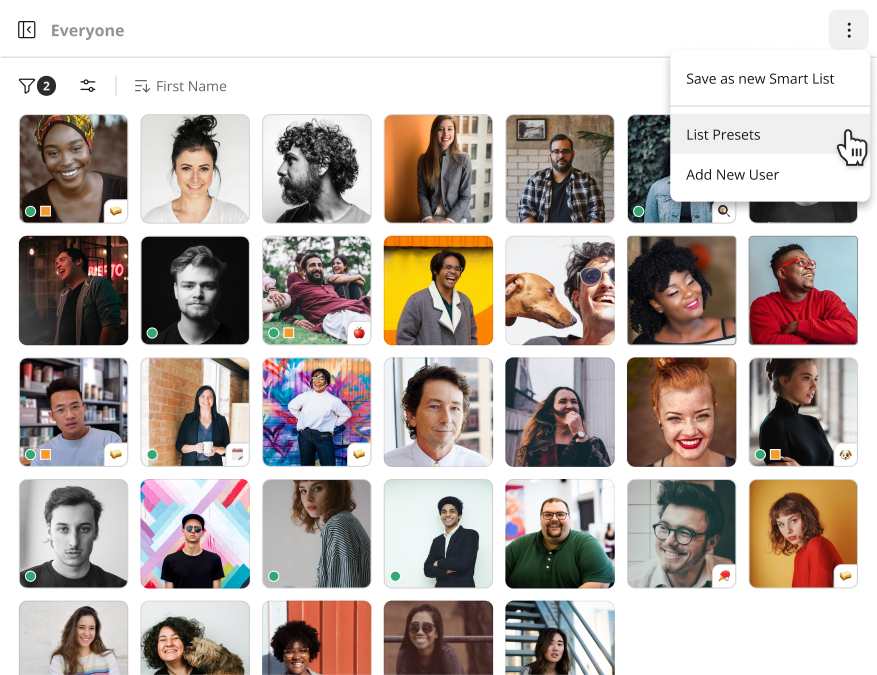This screenshot has width=877, height=675.
Task: Click green status dot on headwrap woman card
Action: (x=31, y=211)
